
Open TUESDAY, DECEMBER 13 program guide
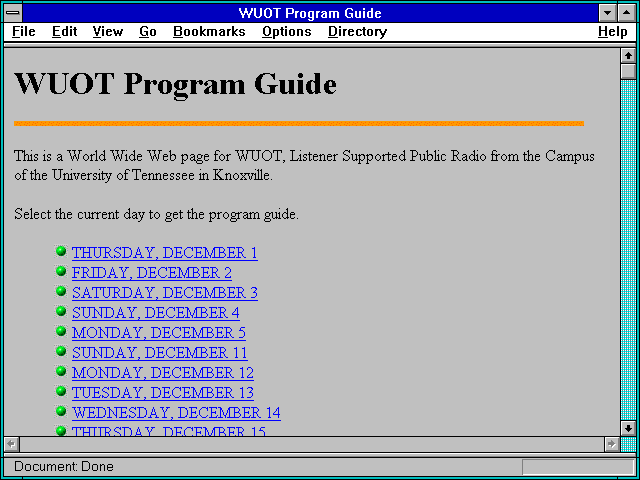(163, 393)
